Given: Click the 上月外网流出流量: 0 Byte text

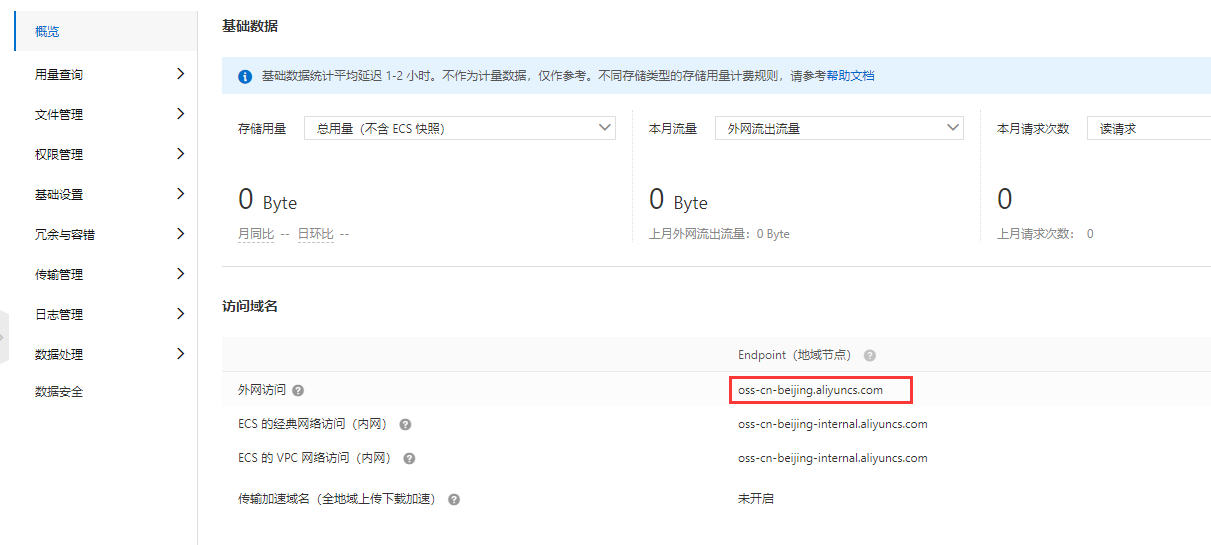Looking at the screenshot, I should 719,234.
